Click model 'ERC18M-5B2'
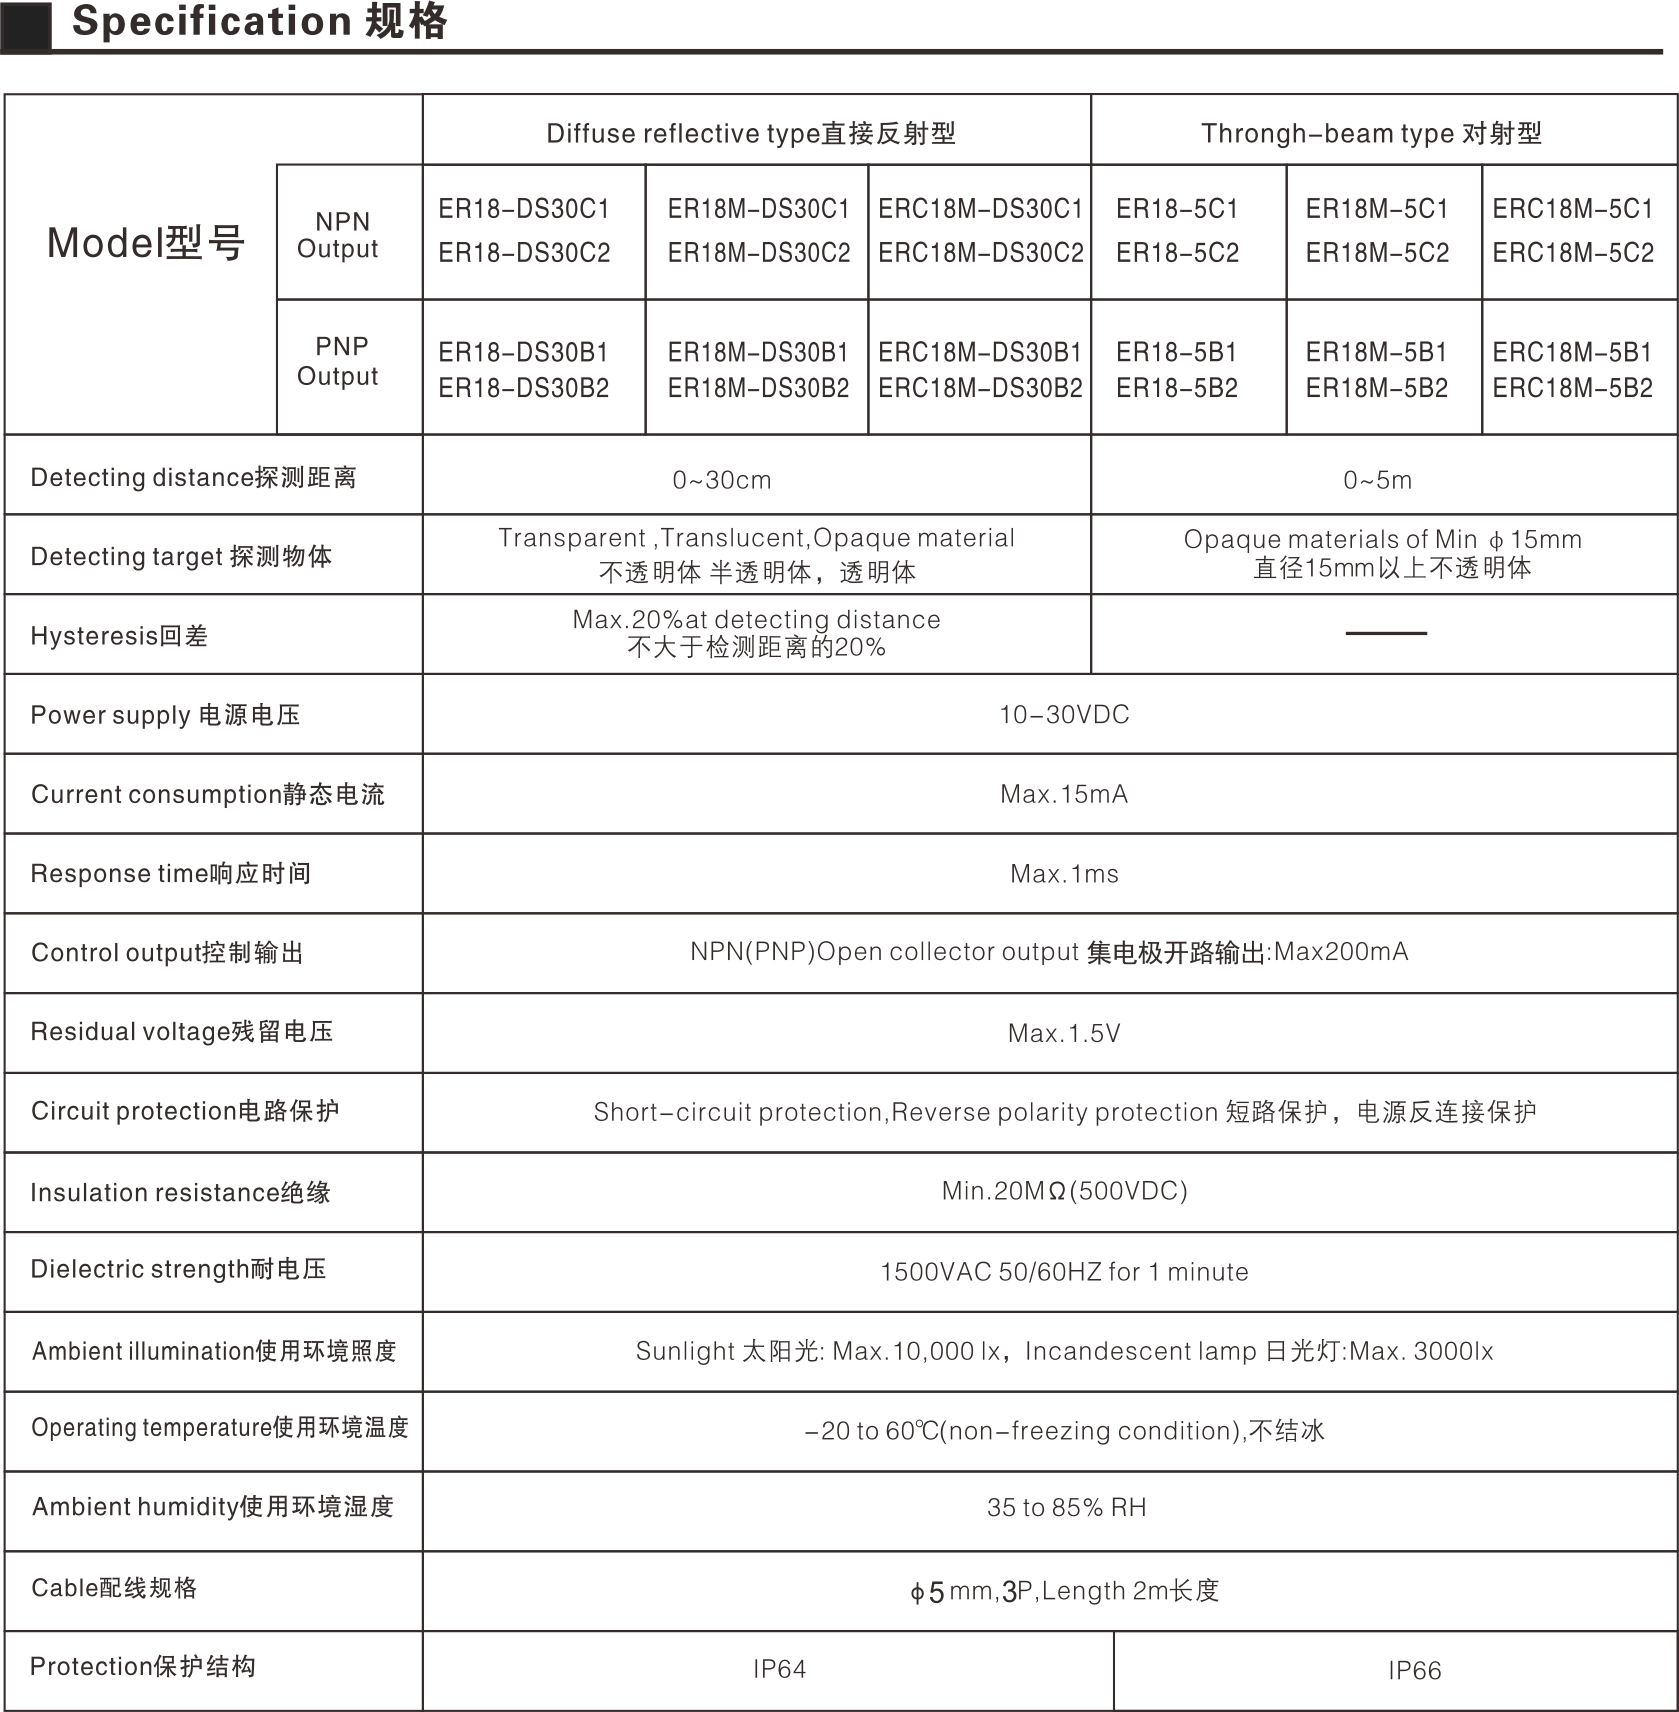 [x=1573, y=388]
